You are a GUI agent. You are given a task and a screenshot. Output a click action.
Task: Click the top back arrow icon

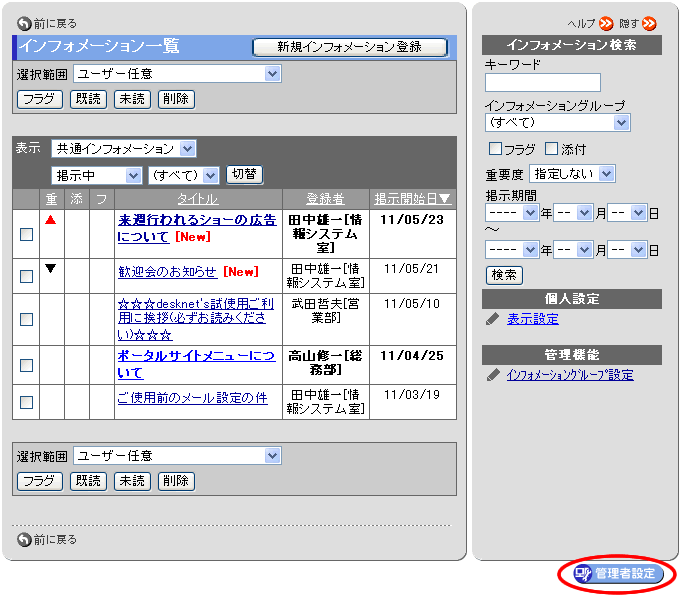[24, 23]
